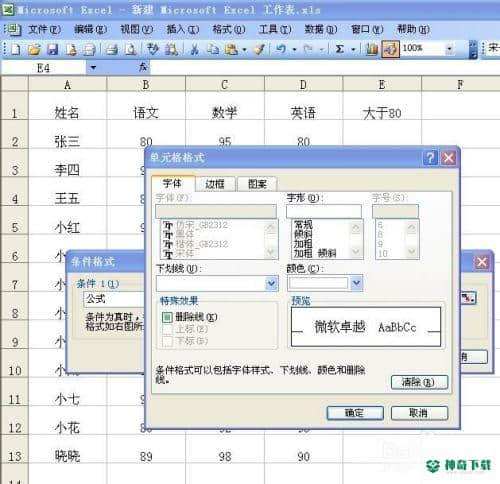Click the 清除 button
This screenshot has height=484, width=500.
point(419,382)
